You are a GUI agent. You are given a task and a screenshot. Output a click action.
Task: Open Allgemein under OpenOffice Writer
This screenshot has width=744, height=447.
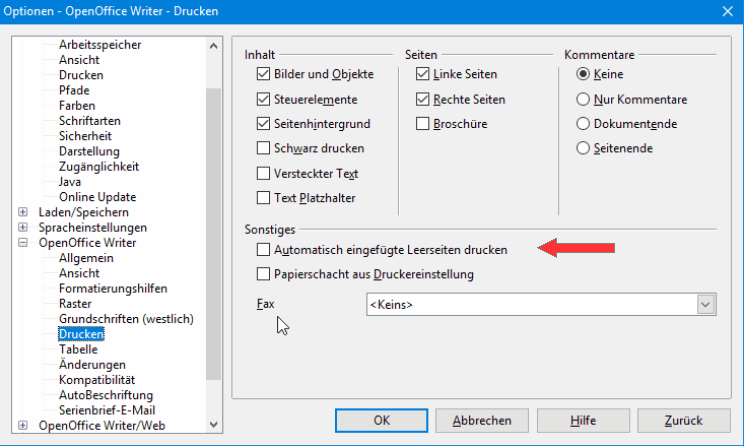tap(86, 258)
